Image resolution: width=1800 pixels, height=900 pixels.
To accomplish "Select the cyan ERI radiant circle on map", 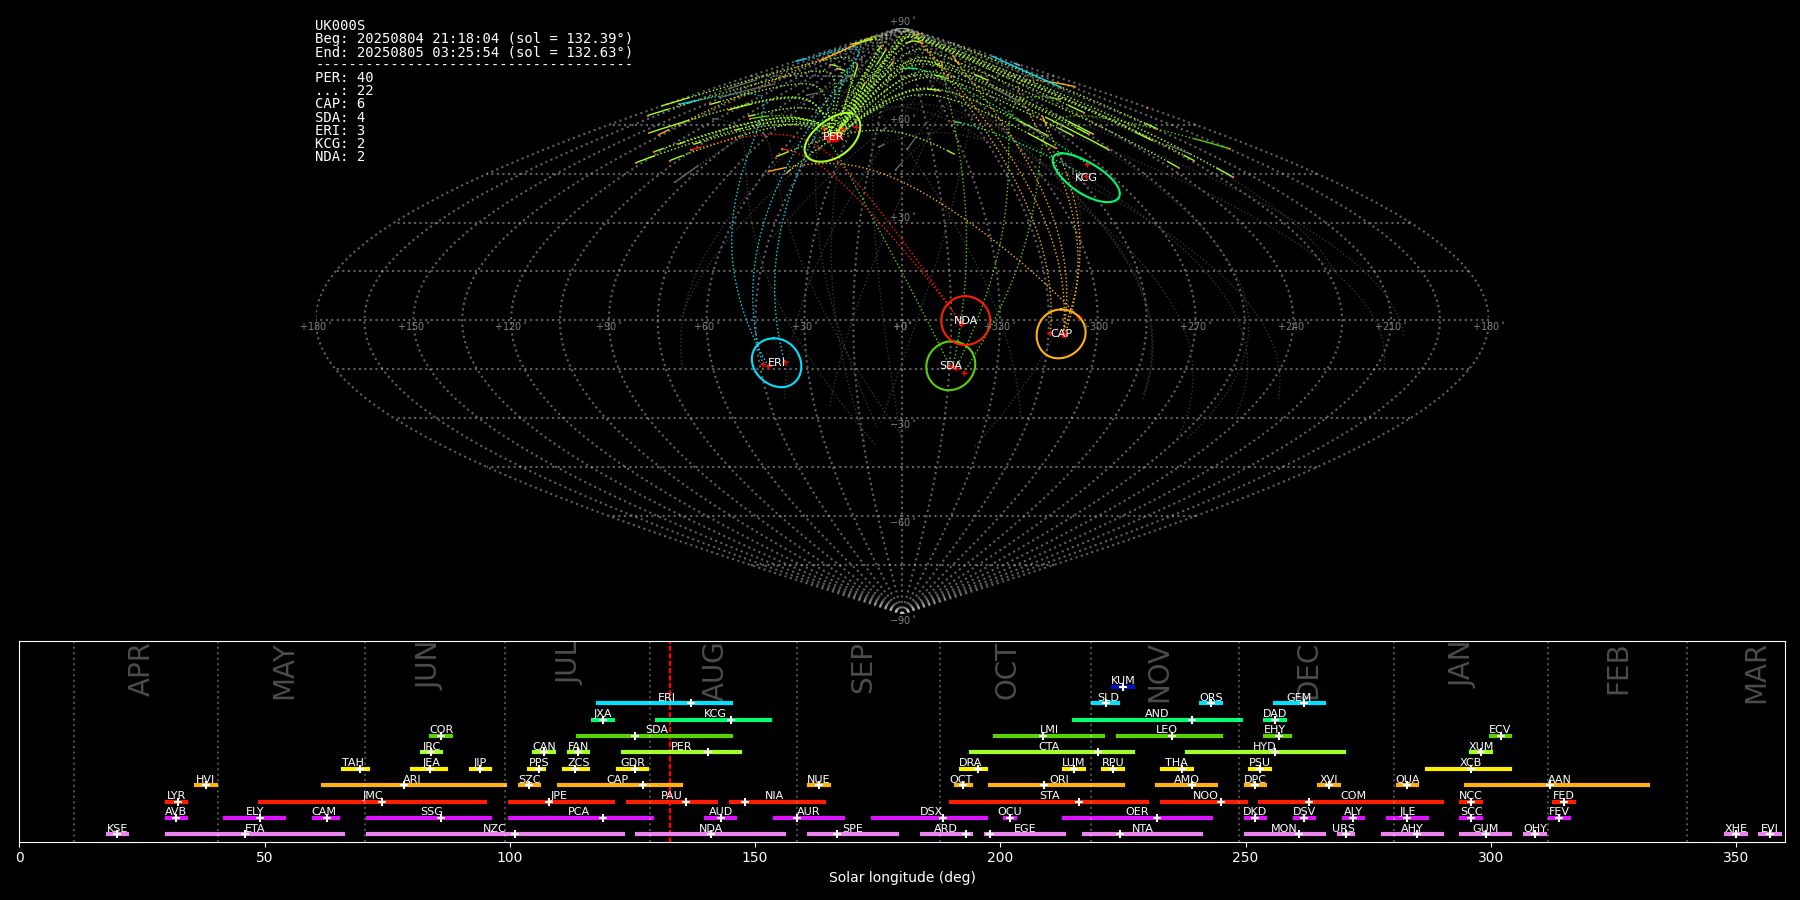I will coord(777,362).
